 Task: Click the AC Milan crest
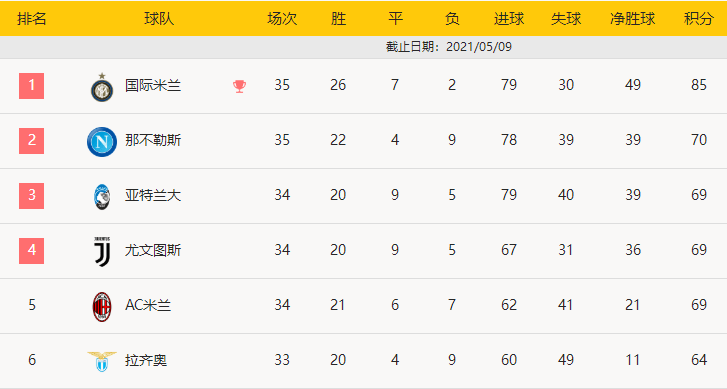[102, 306]
